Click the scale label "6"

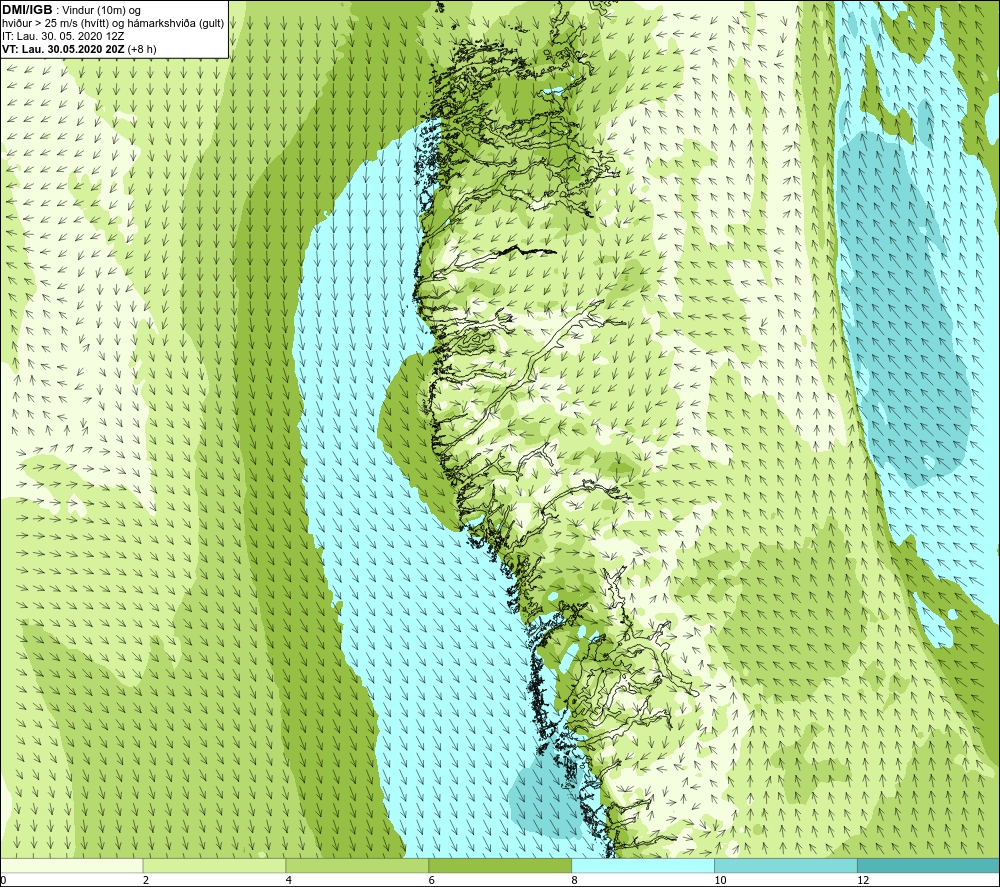pyautogui.click(x=432, y=880)
